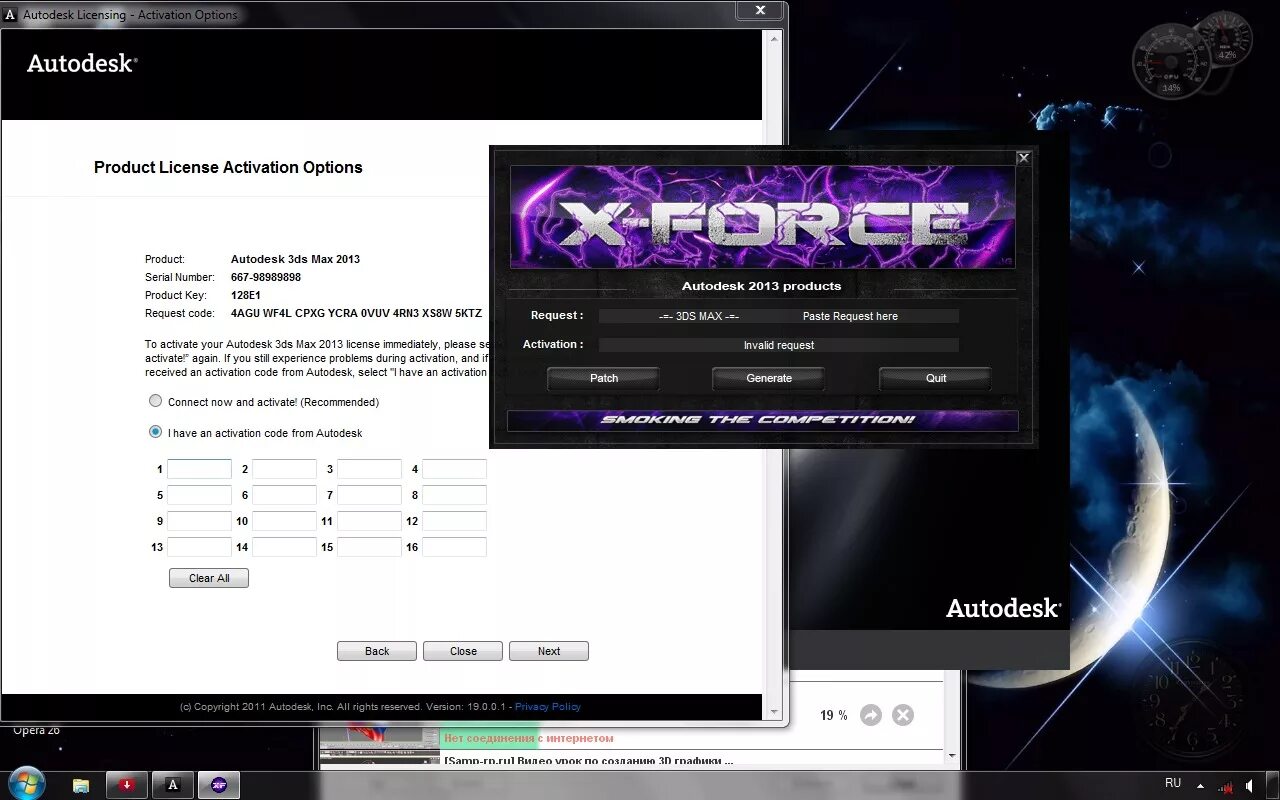Click activation code field 16

tap(454, 547)
